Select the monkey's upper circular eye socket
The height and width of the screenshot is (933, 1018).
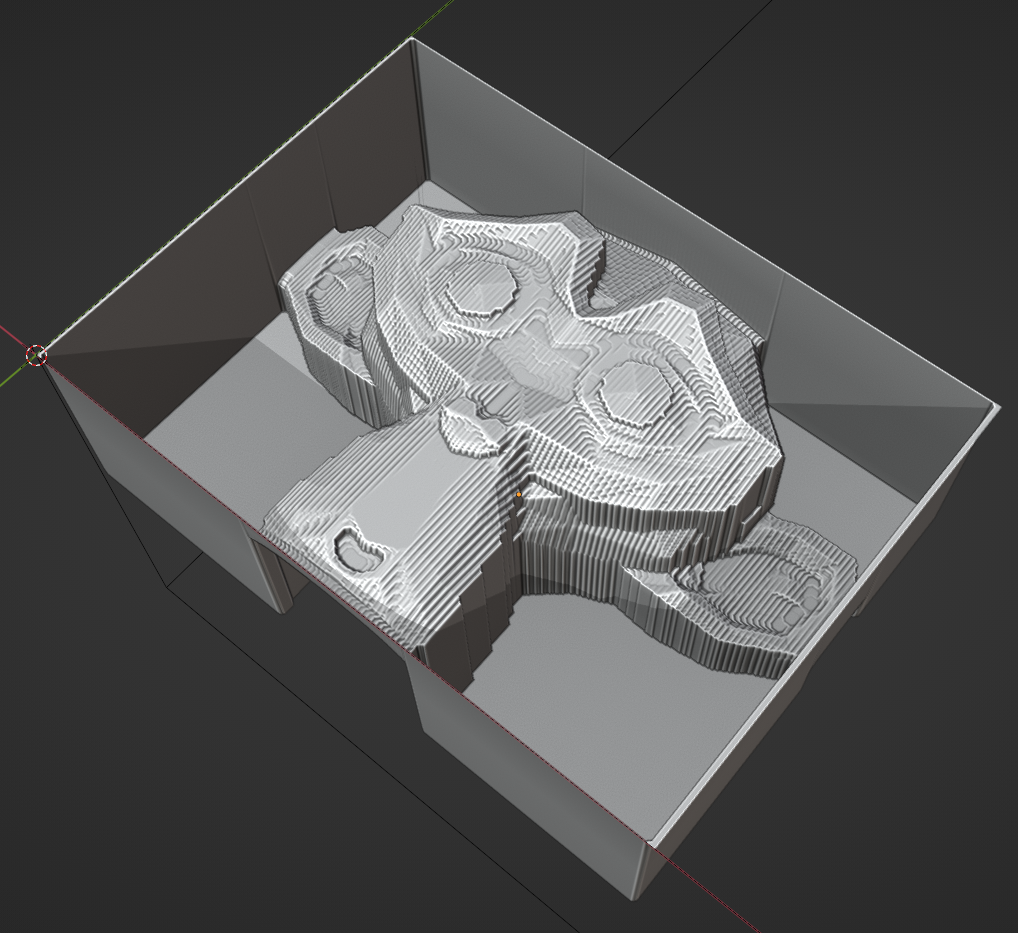477,287
